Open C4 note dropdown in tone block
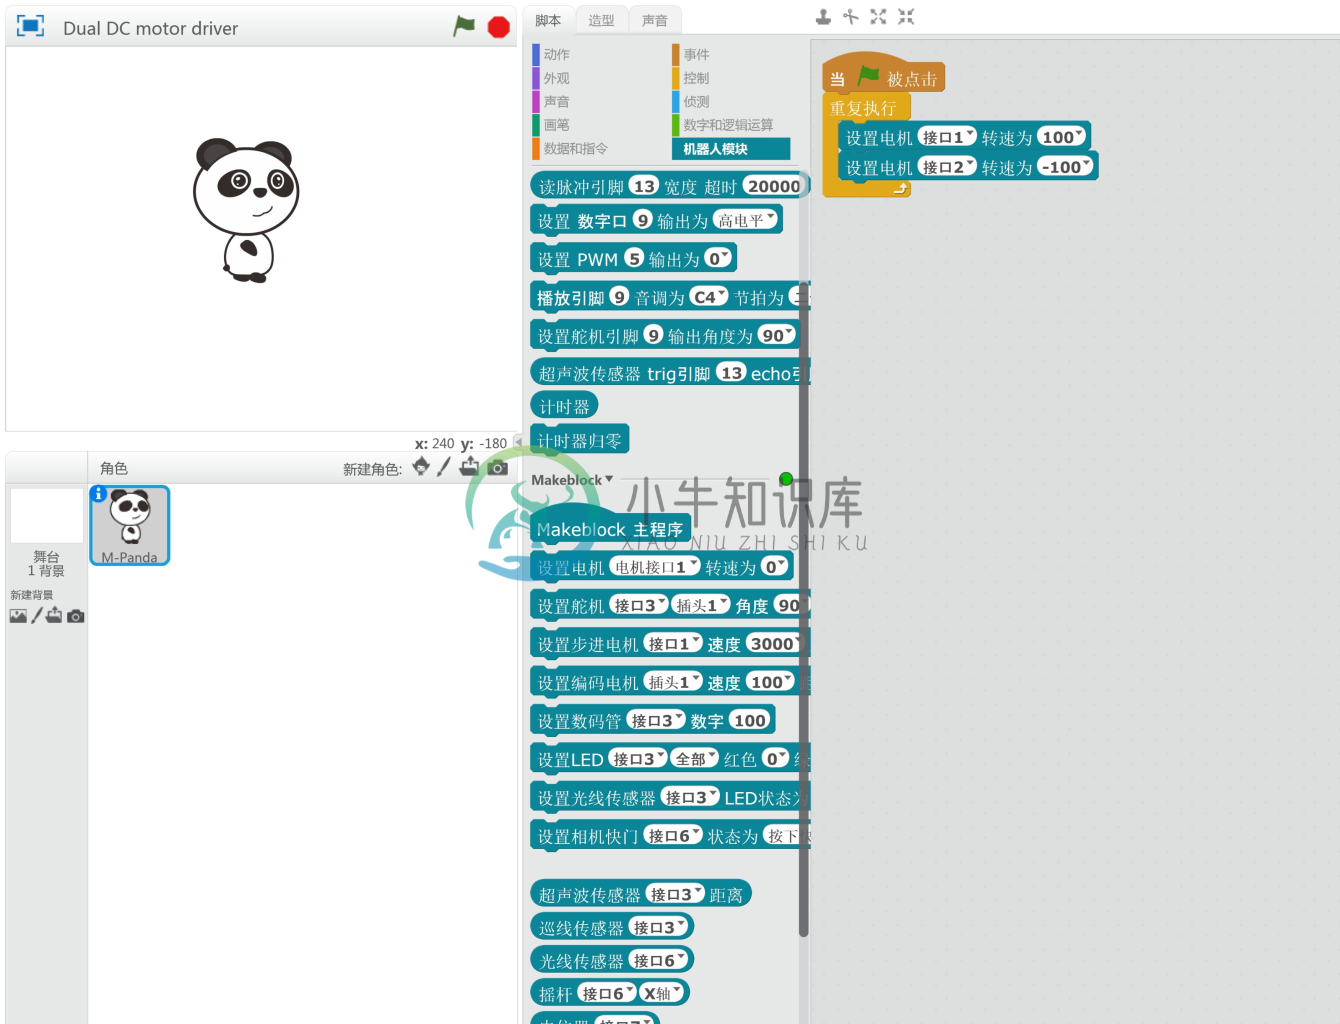Screen dimensions: 1340x1024 (708, 297)
